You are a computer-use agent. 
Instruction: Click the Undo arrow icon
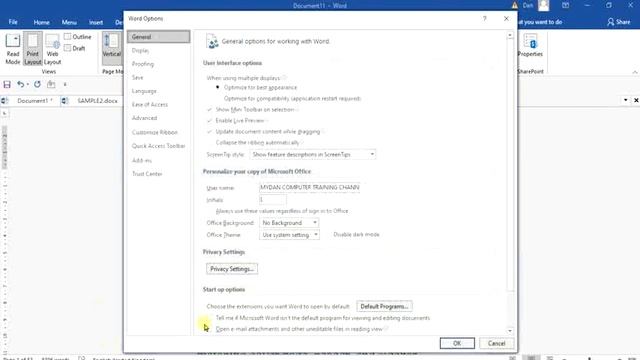tap(20, 84)
